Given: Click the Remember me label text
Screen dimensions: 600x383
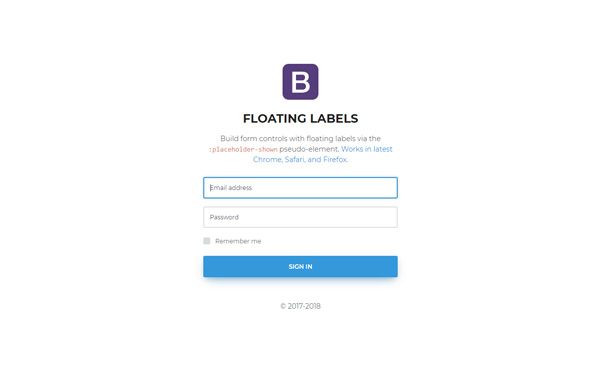Looking at the screenshot, I should [238, 241].
